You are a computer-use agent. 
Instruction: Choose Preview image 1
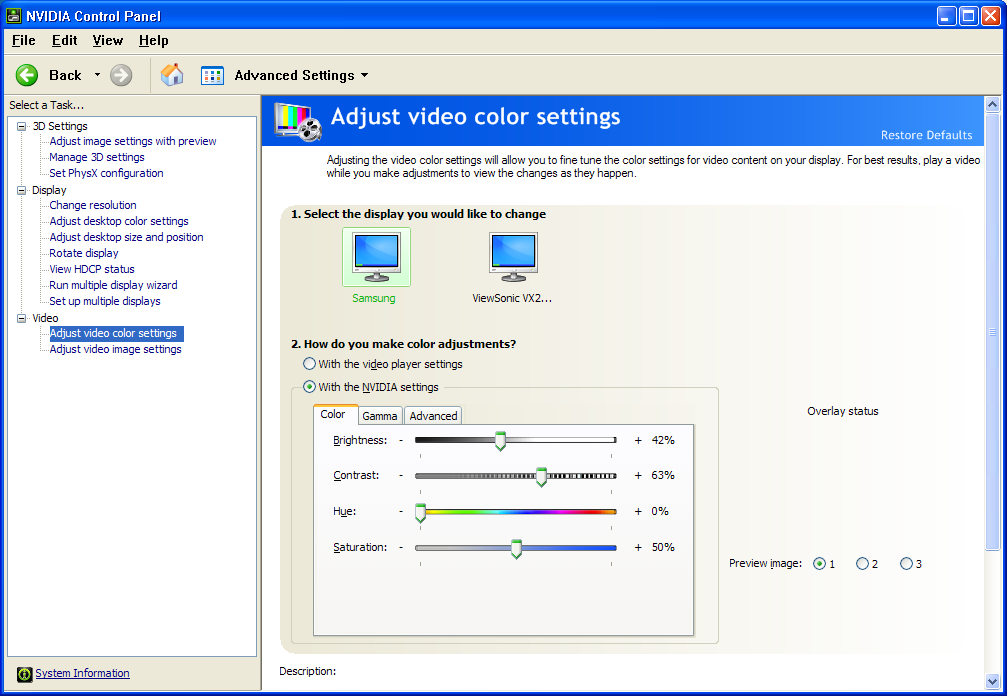pyautogui.click(x=819, y=564)
